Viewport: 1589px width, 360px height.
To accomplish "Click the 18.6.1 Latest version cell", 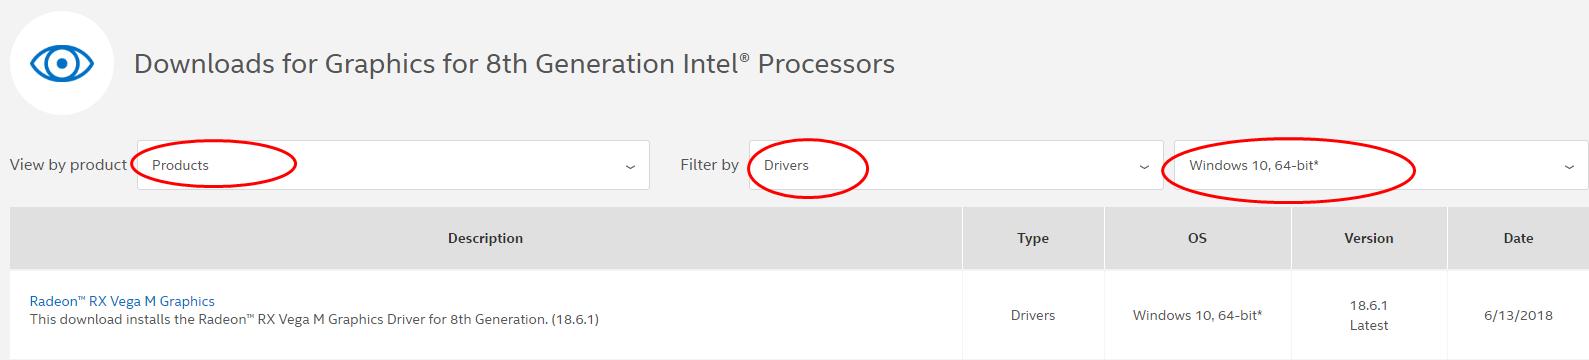I will click(1369, 315).
